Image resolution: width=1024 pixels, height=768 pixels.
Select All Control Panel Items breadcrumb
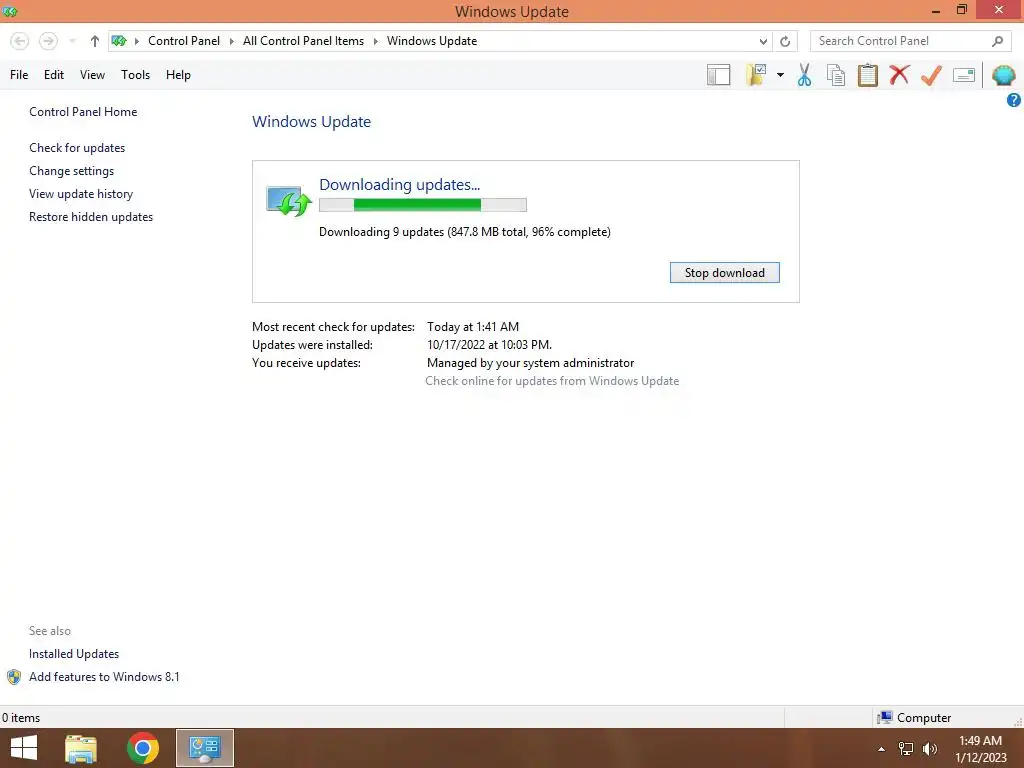(303, 40)
